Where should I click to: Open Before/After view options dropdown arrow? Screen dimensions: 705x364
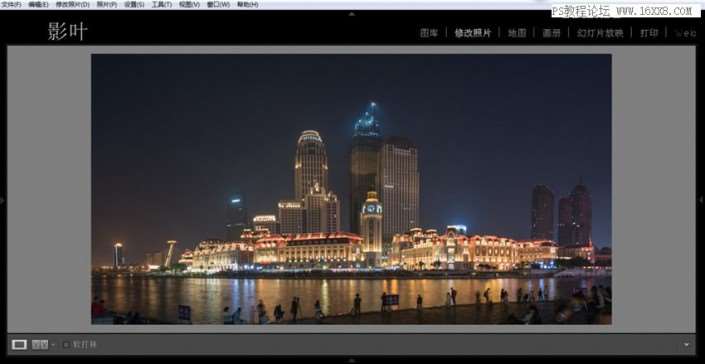53,345
